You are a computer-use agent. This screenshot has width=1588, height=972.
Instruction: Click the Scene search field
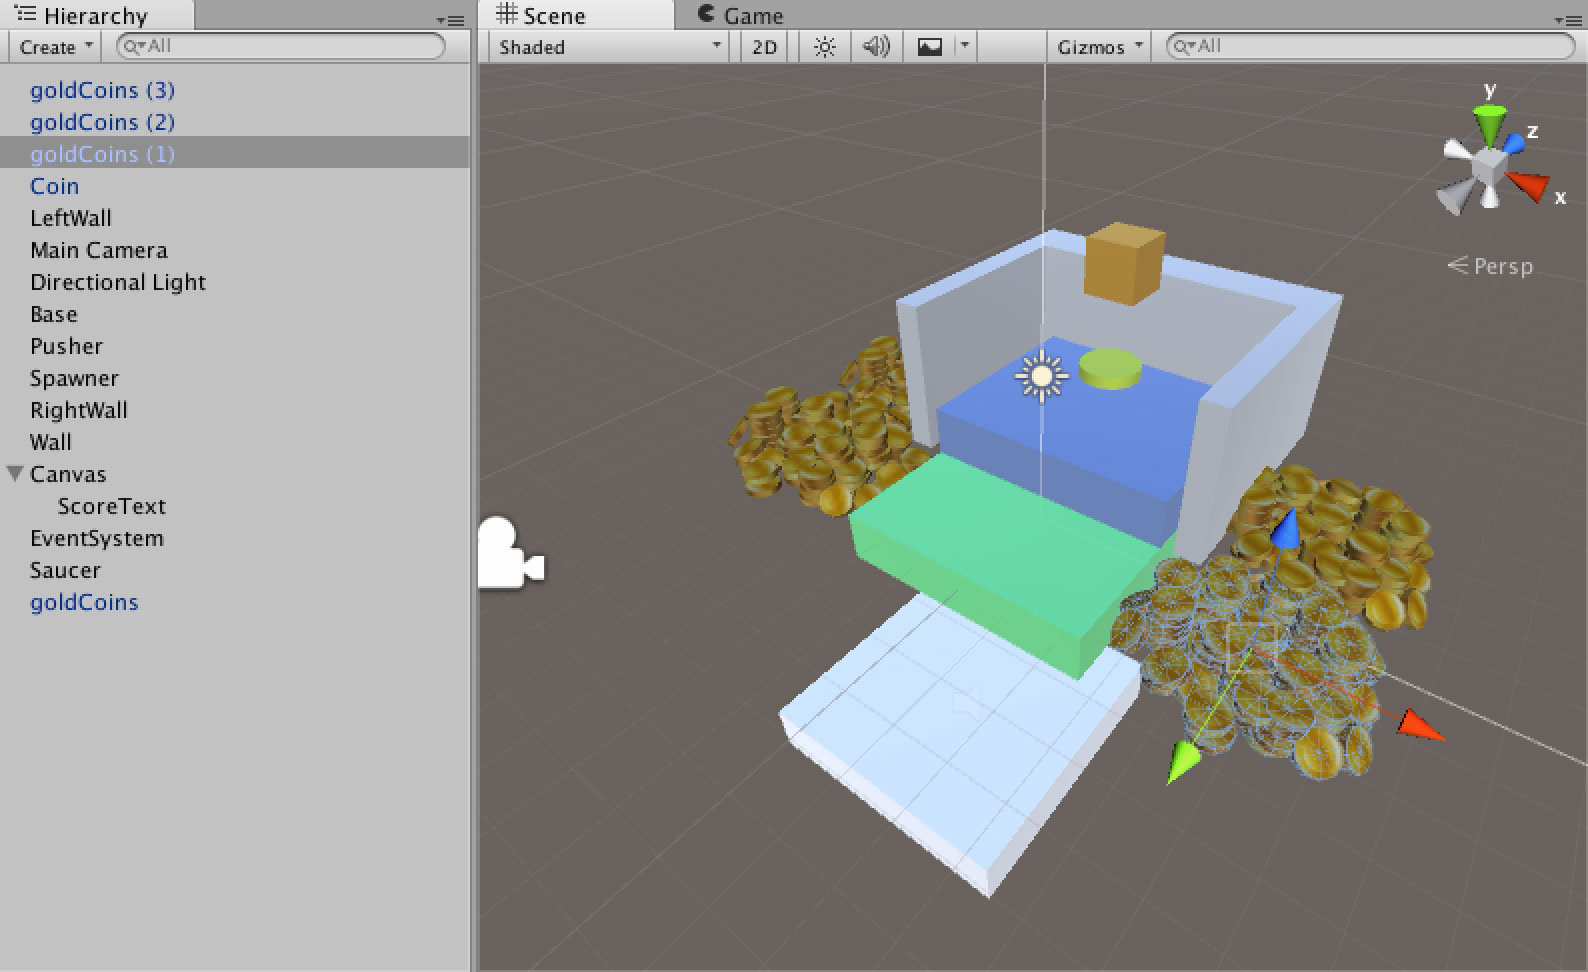pyautogui.click(x=1371, y=46)
